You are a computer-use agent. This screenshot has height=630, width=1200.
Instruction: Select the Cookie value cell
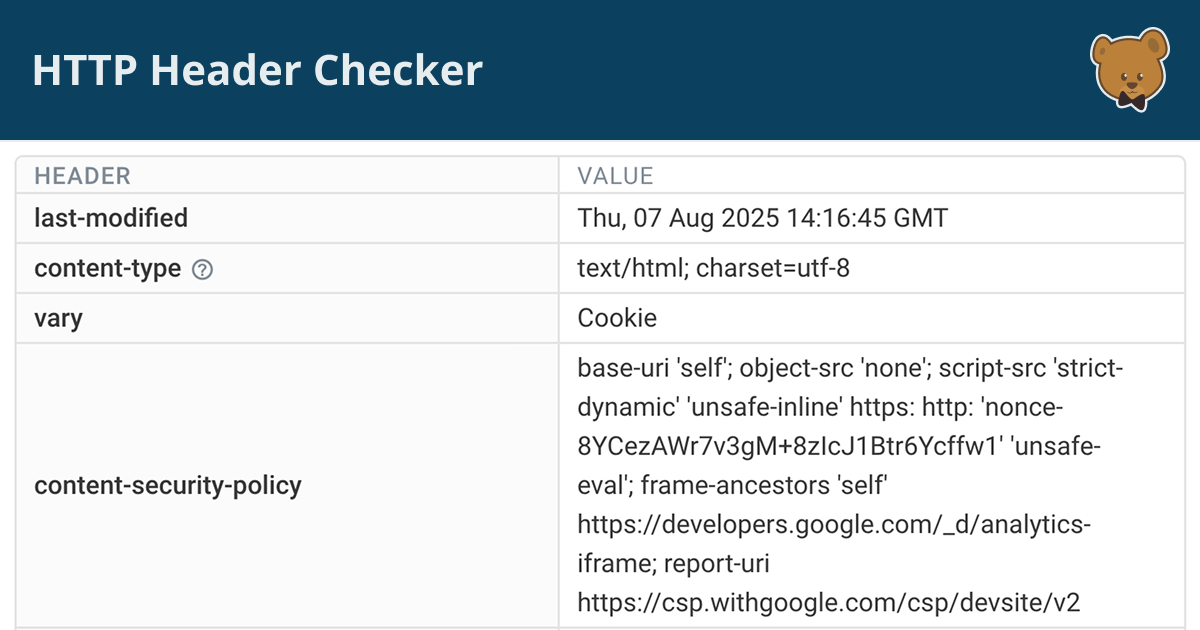click(617, 318)
